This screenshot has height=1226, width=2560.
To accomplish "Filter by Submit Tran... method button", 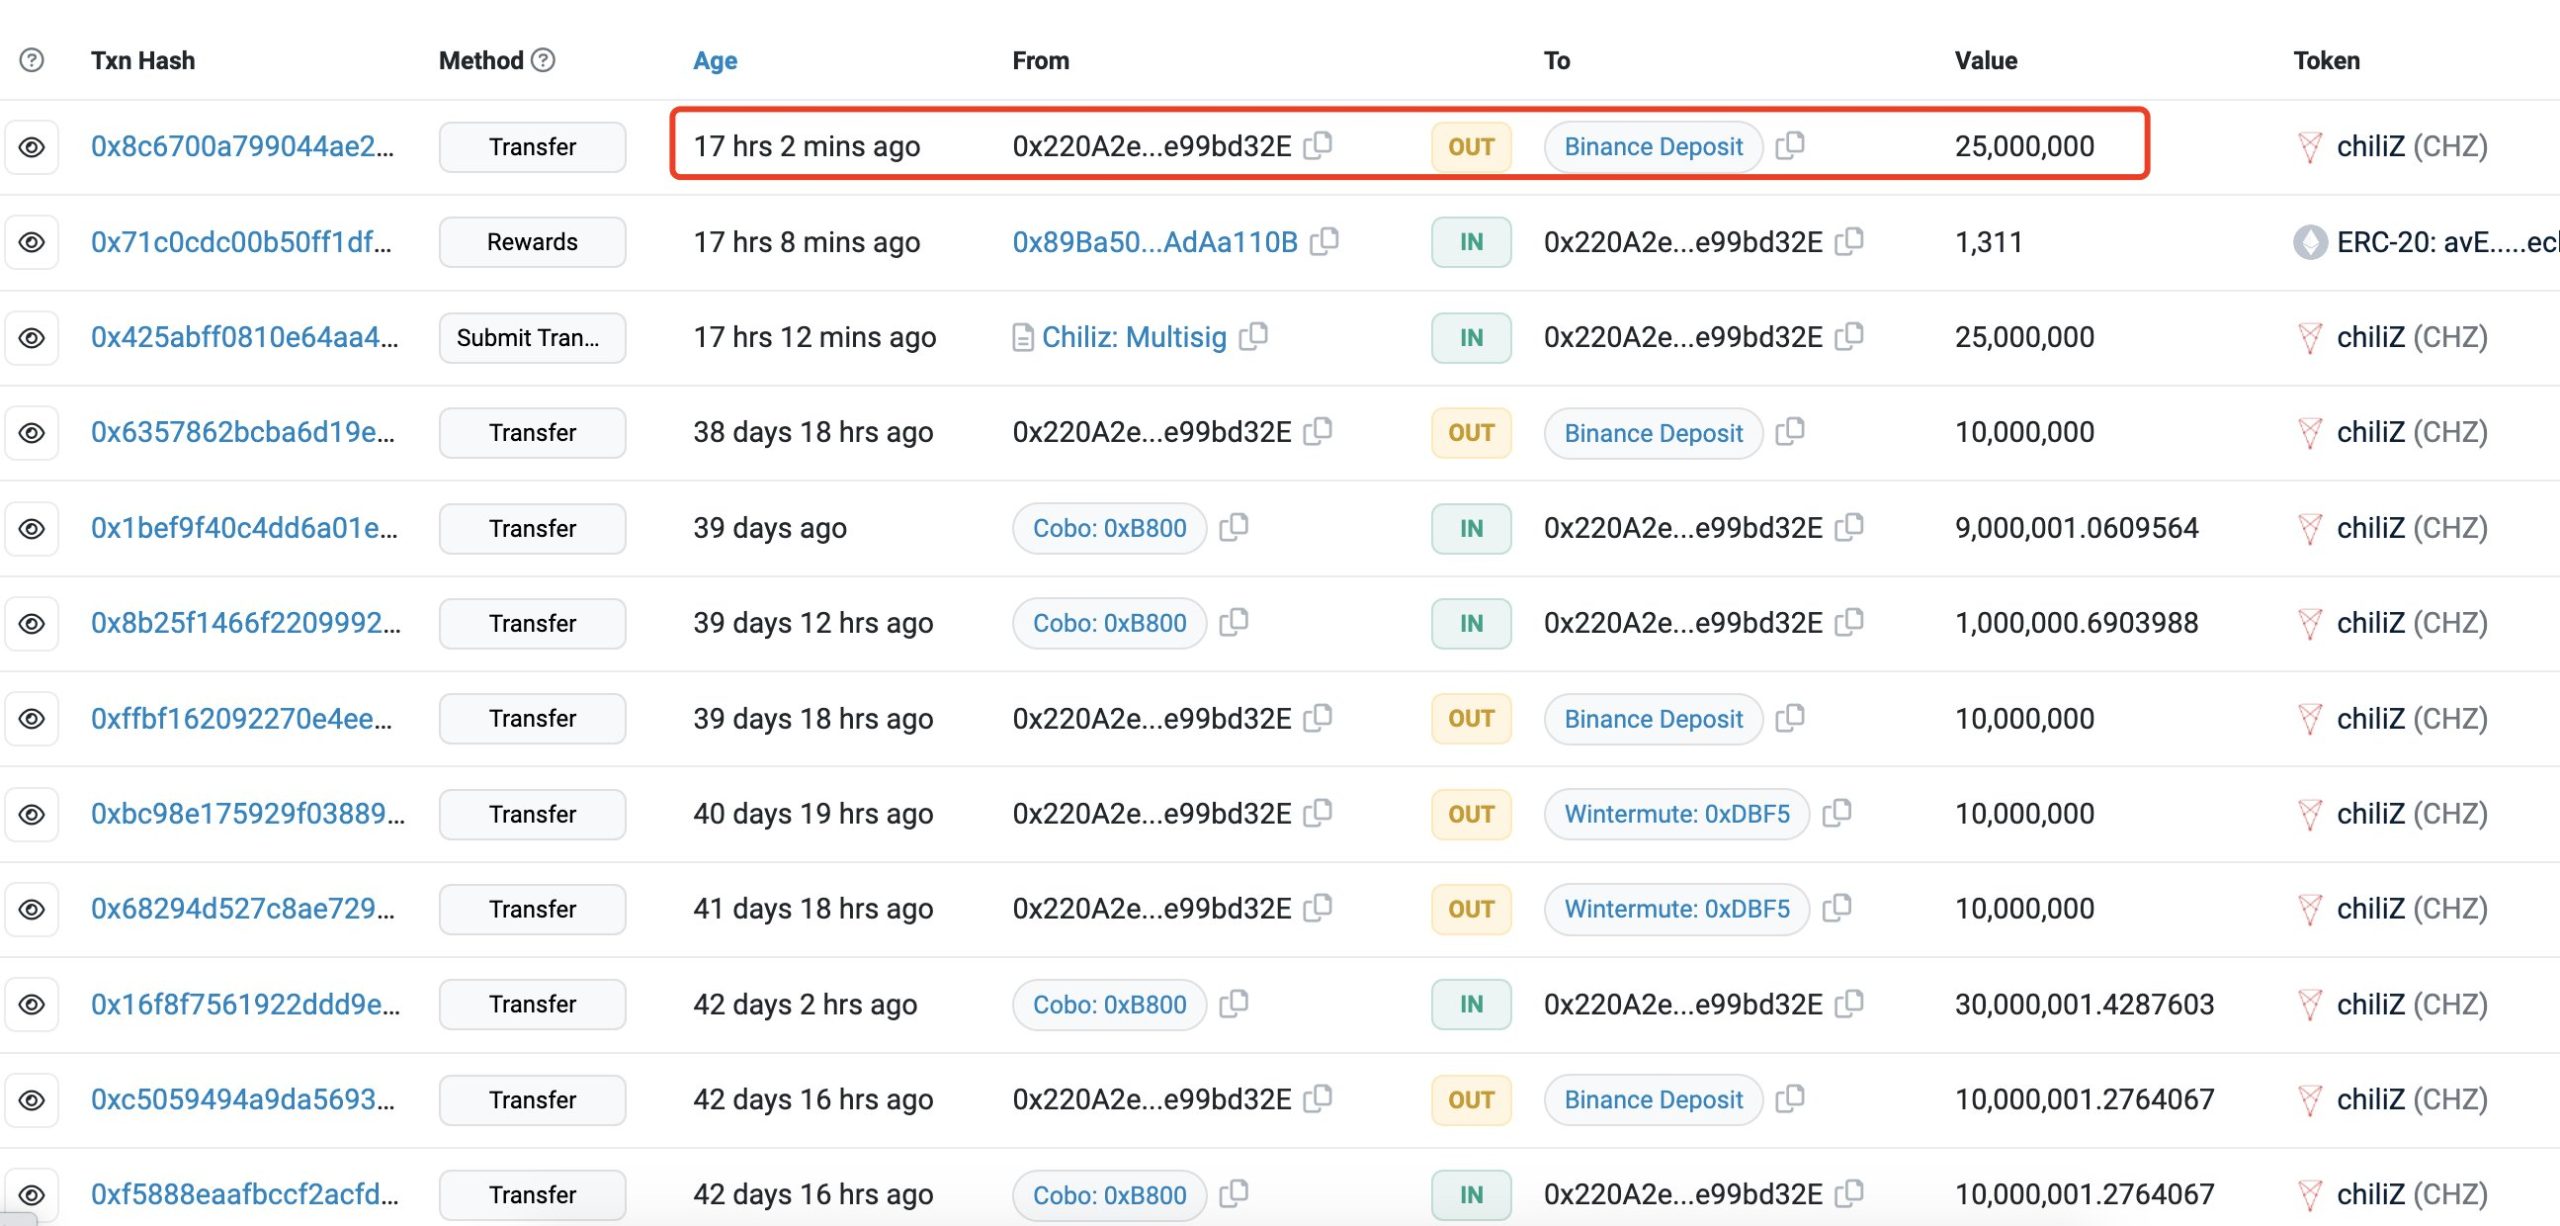I will click(x=532, y=338).
